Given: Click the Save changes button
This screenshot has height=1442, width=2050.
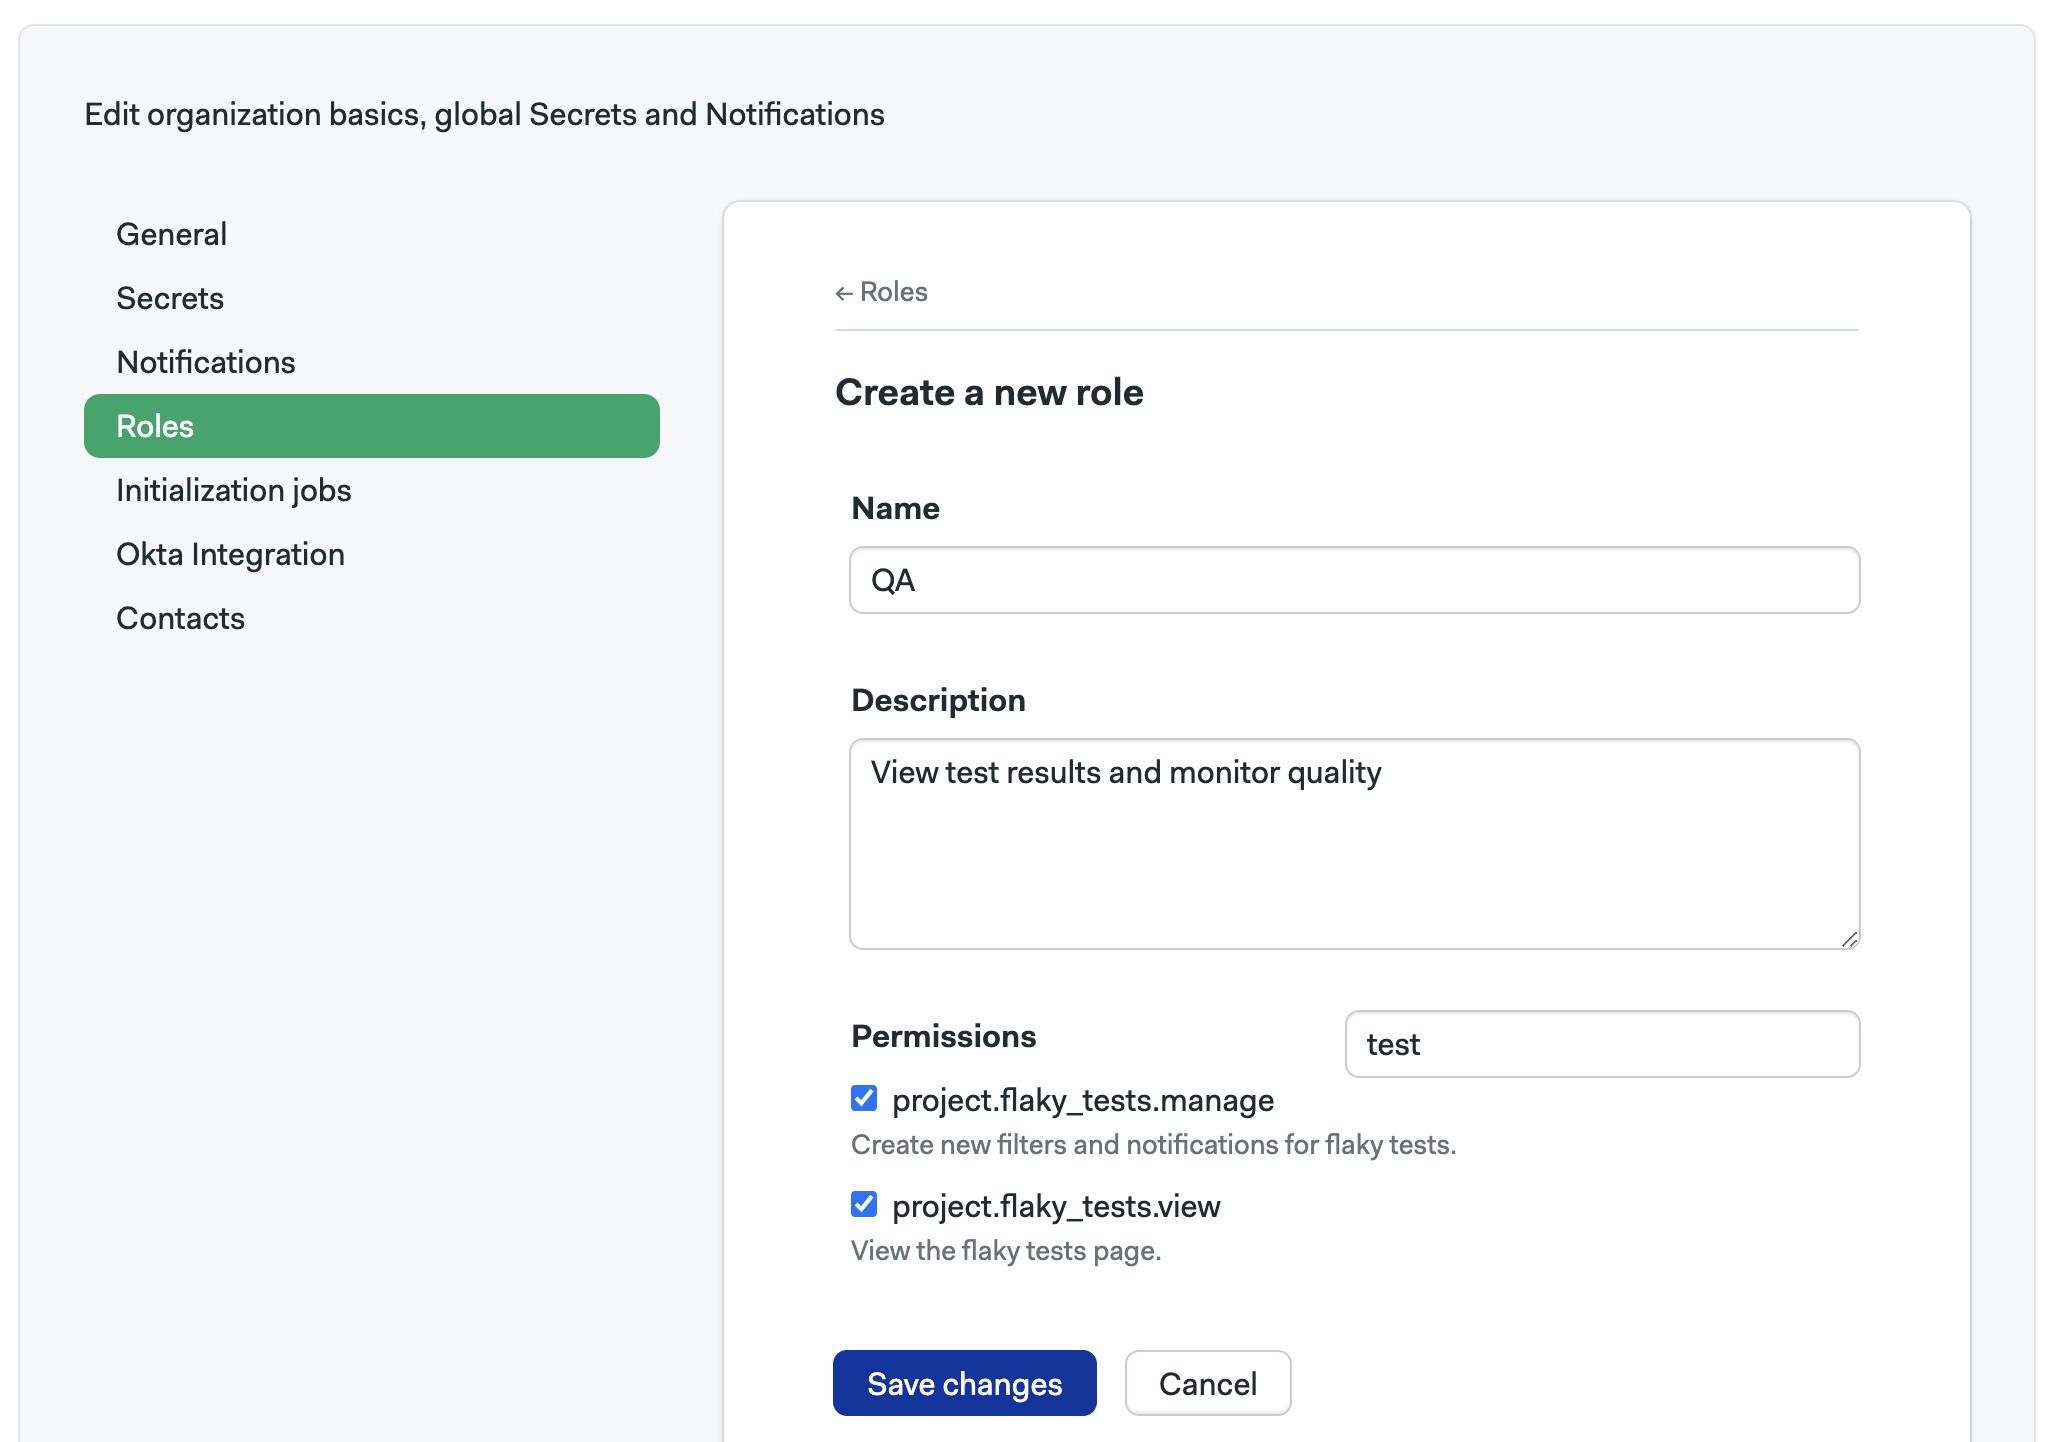Looking at the screenshot, I should coord(964,1383).
